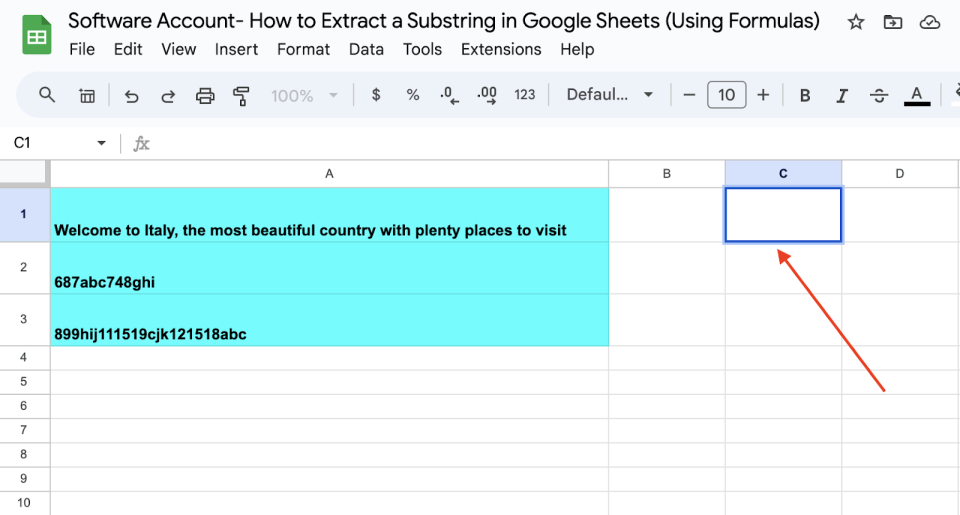Open the Format menu
This screenshot has height=515, width=960.
[303, 49]
